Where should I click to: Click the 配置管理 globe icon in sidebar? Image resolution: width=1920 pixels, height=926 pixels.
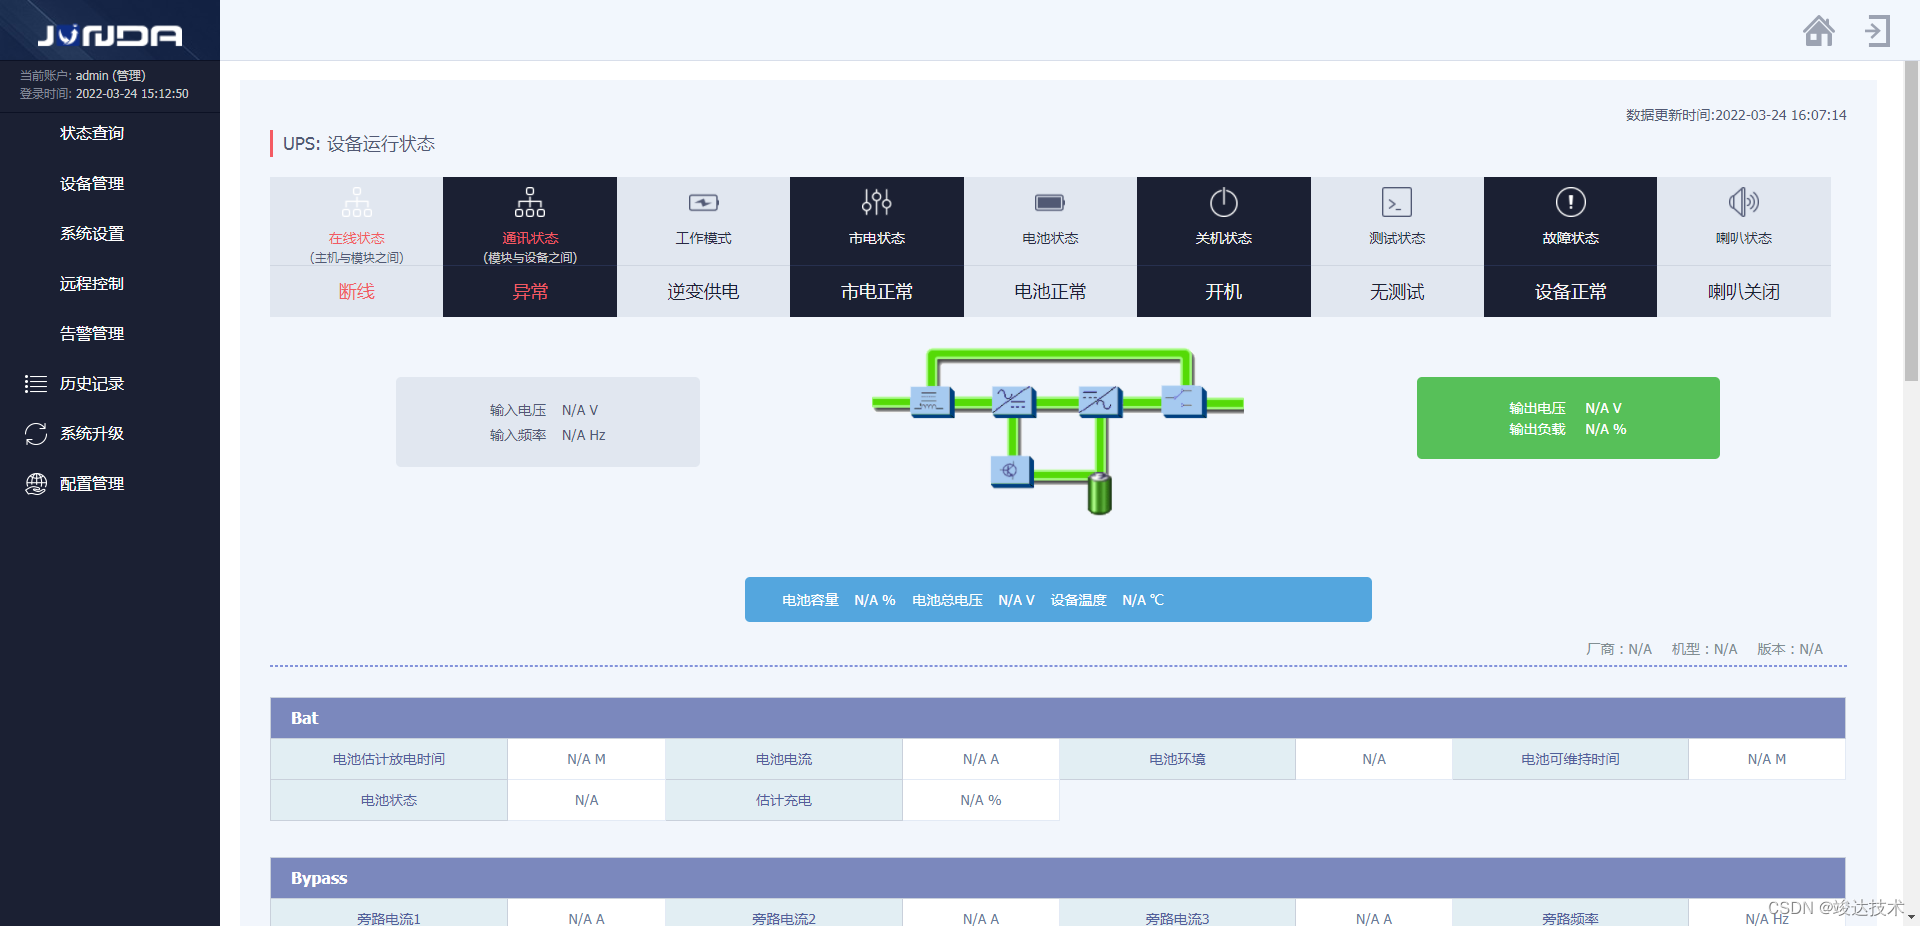36,483
